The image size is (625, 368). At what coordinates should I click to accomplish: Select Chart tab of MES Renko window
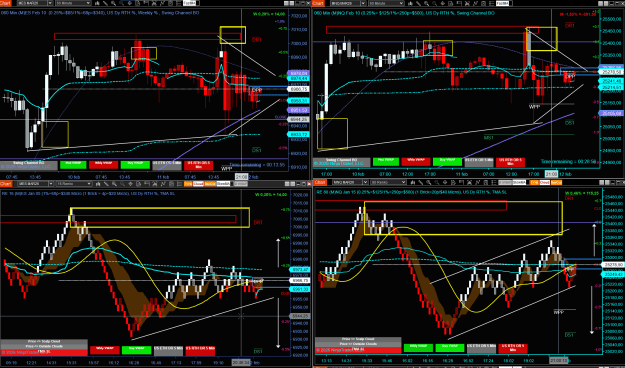click(x=6, y=183)
